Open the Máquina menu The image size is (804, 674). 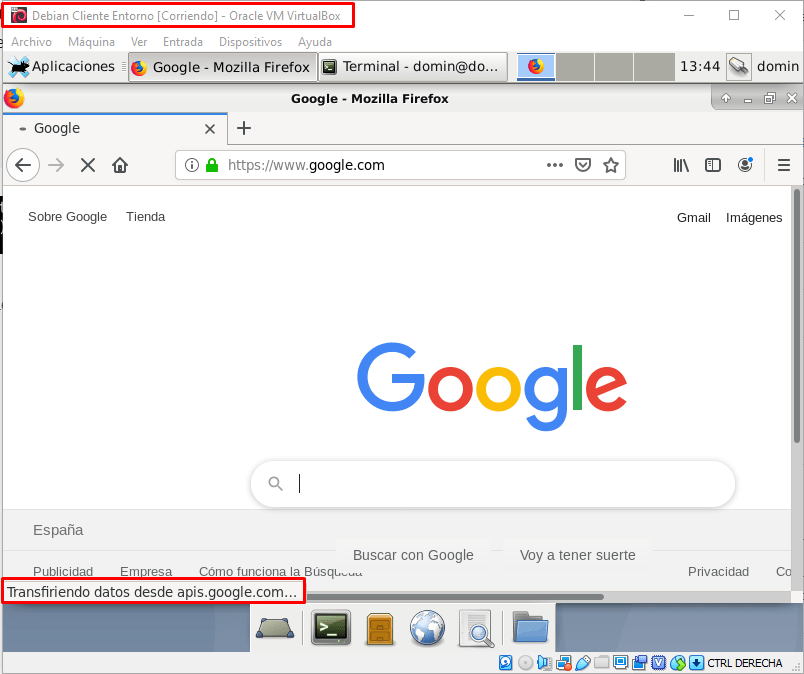(91, 42)
